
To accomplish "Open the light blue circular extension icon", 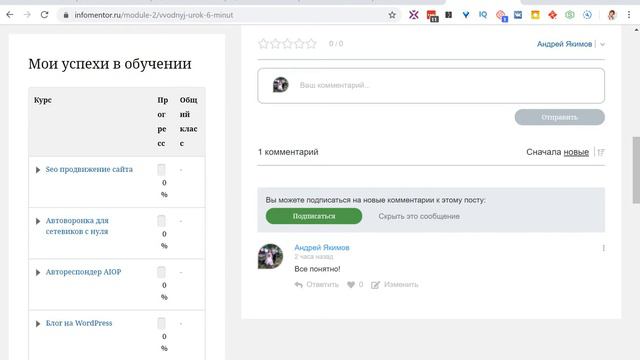I will (x=587, y=15).
